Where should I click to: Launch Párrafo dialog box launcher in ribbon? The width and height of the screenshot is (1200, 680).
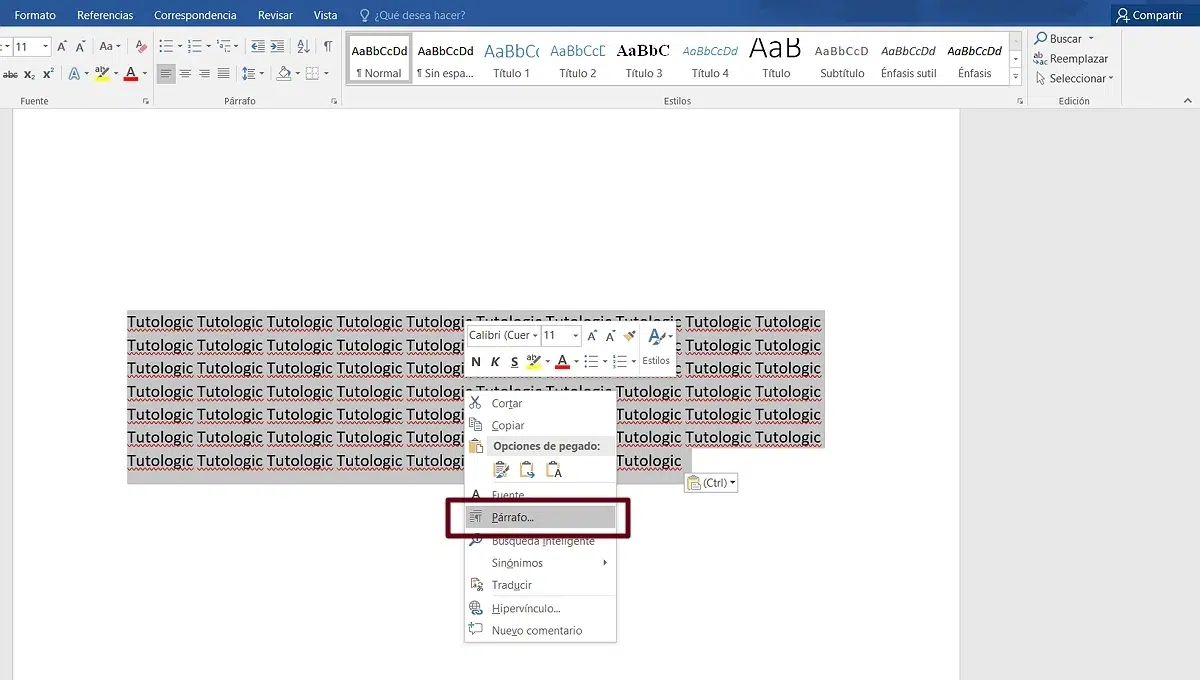pos(334,102)
